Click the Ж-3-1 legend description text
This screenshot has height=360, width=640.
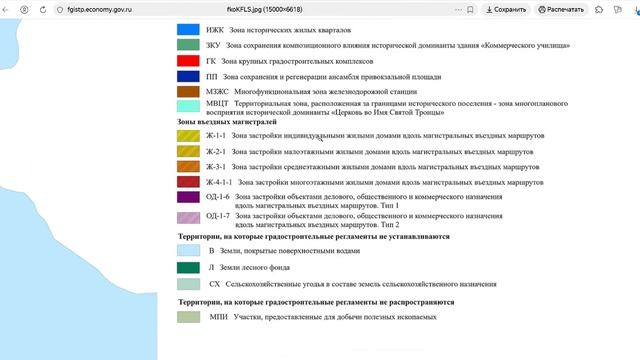tap(385, 167)
